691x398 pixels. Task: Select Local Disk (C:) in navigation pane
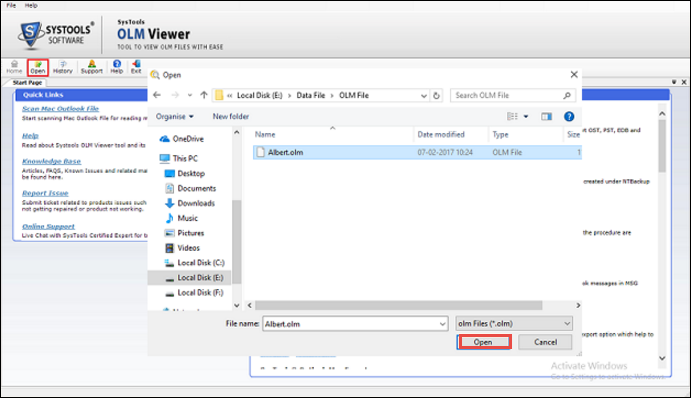(x=194, y=263)
